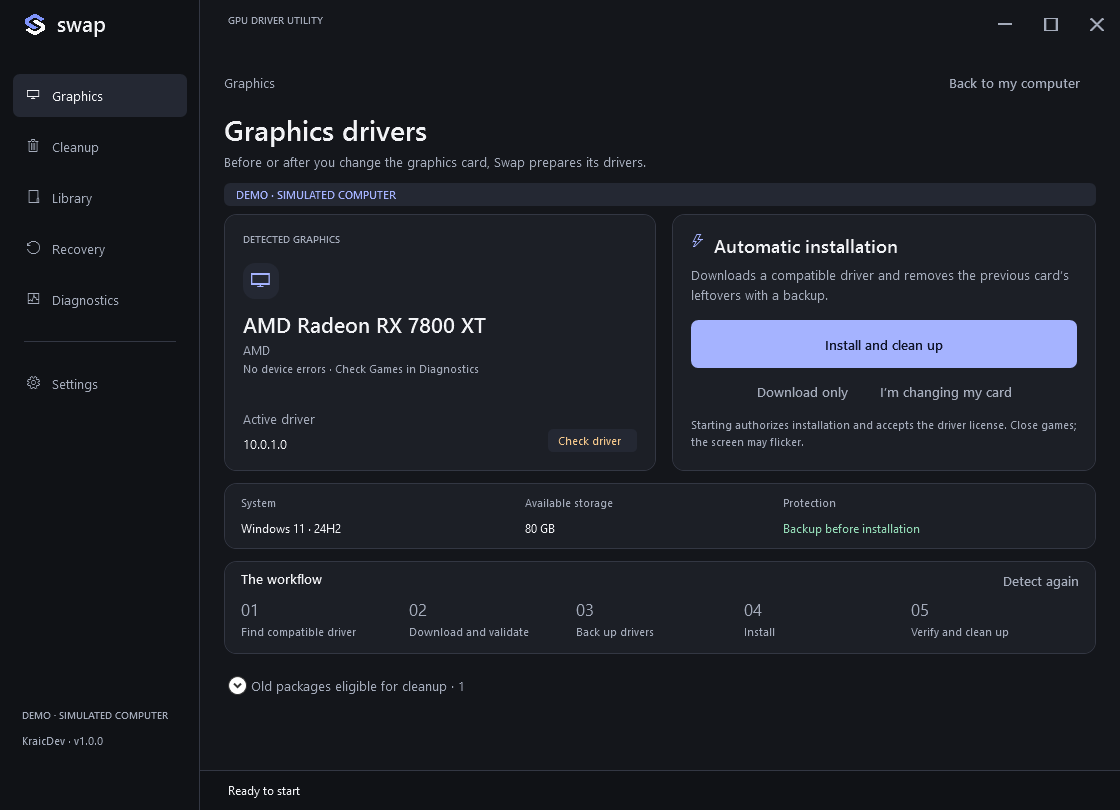Close the Swap window
The height and width of the screenshot is (810, 1120).
(1096, 24)
